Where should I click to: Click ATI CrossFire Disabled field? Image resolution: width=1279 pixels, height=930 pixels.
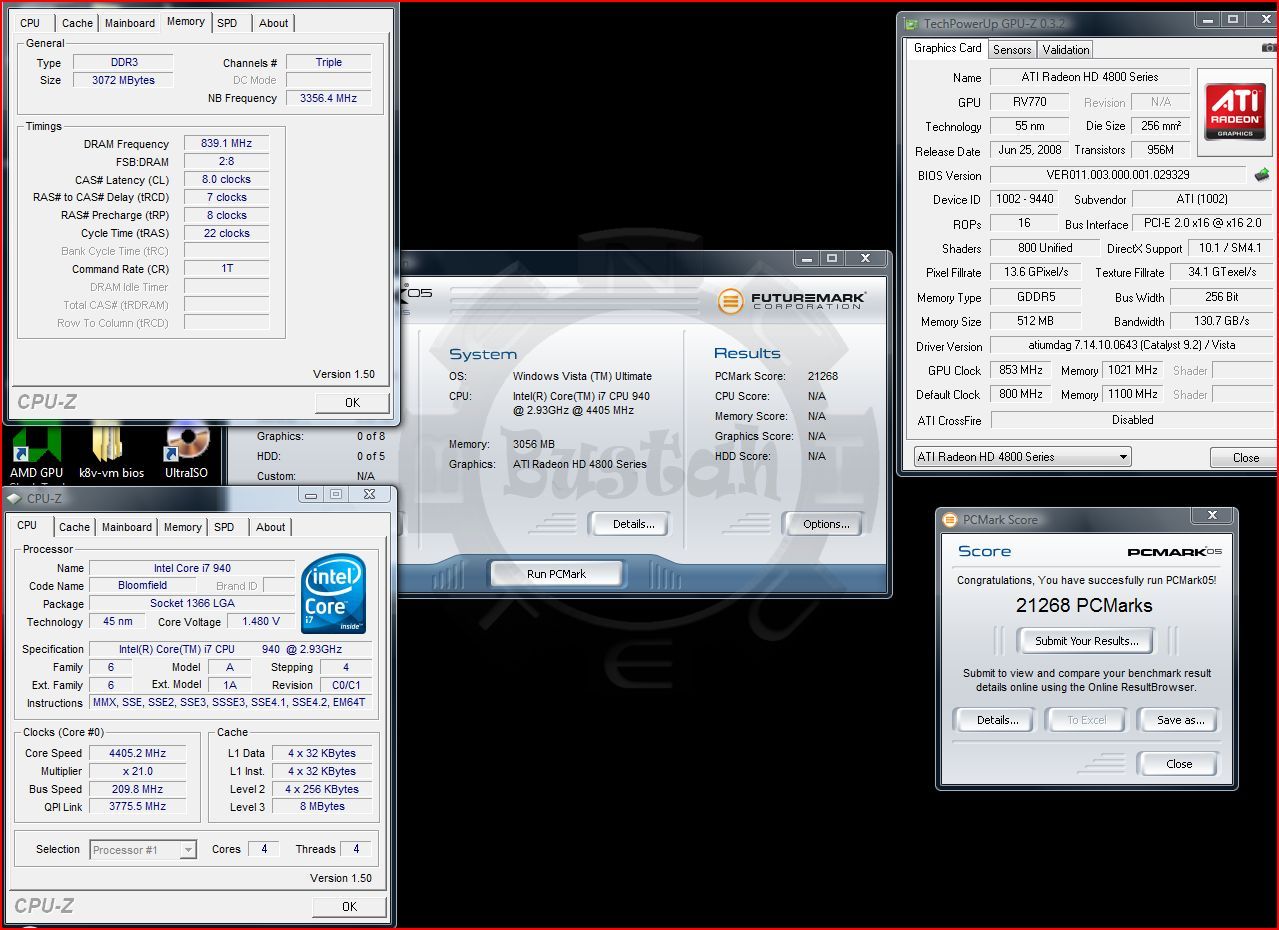(x=1132, y=420)
